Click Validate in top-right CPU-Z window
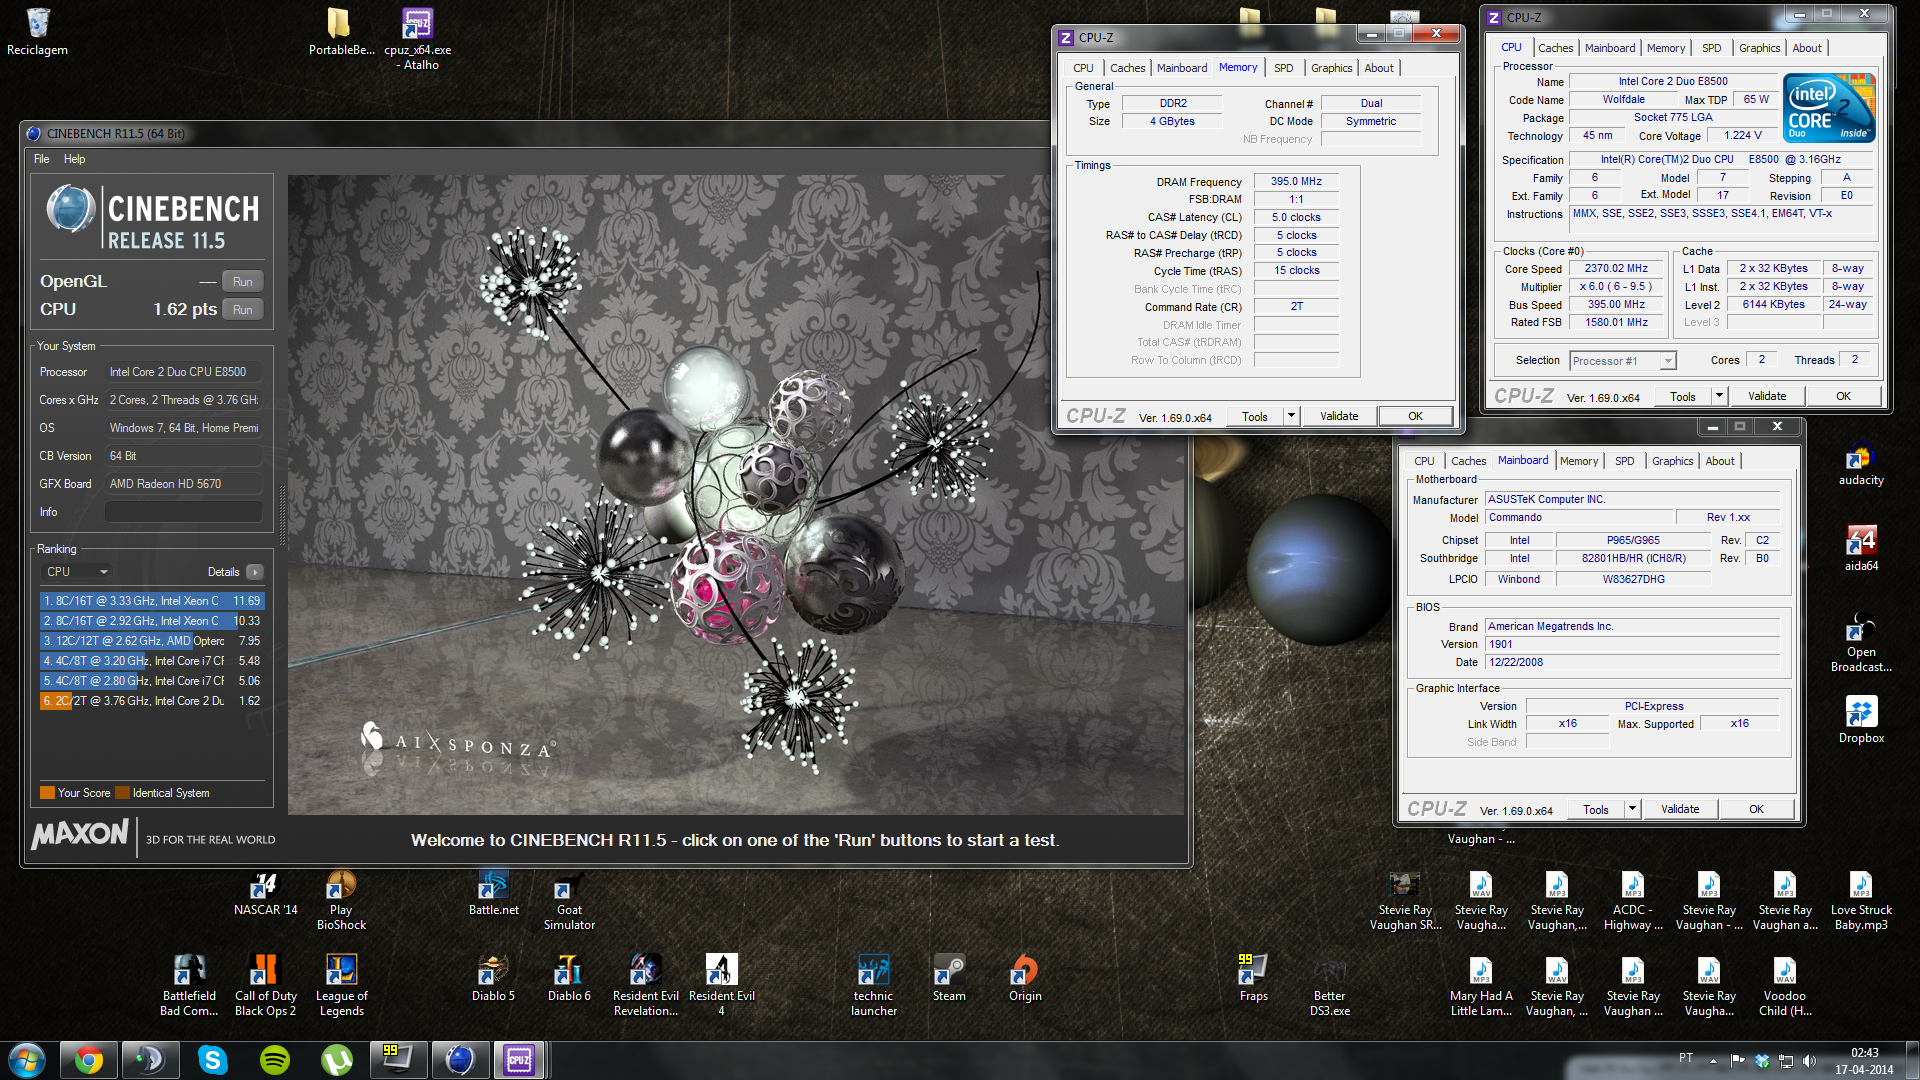 pos(1767,396)
